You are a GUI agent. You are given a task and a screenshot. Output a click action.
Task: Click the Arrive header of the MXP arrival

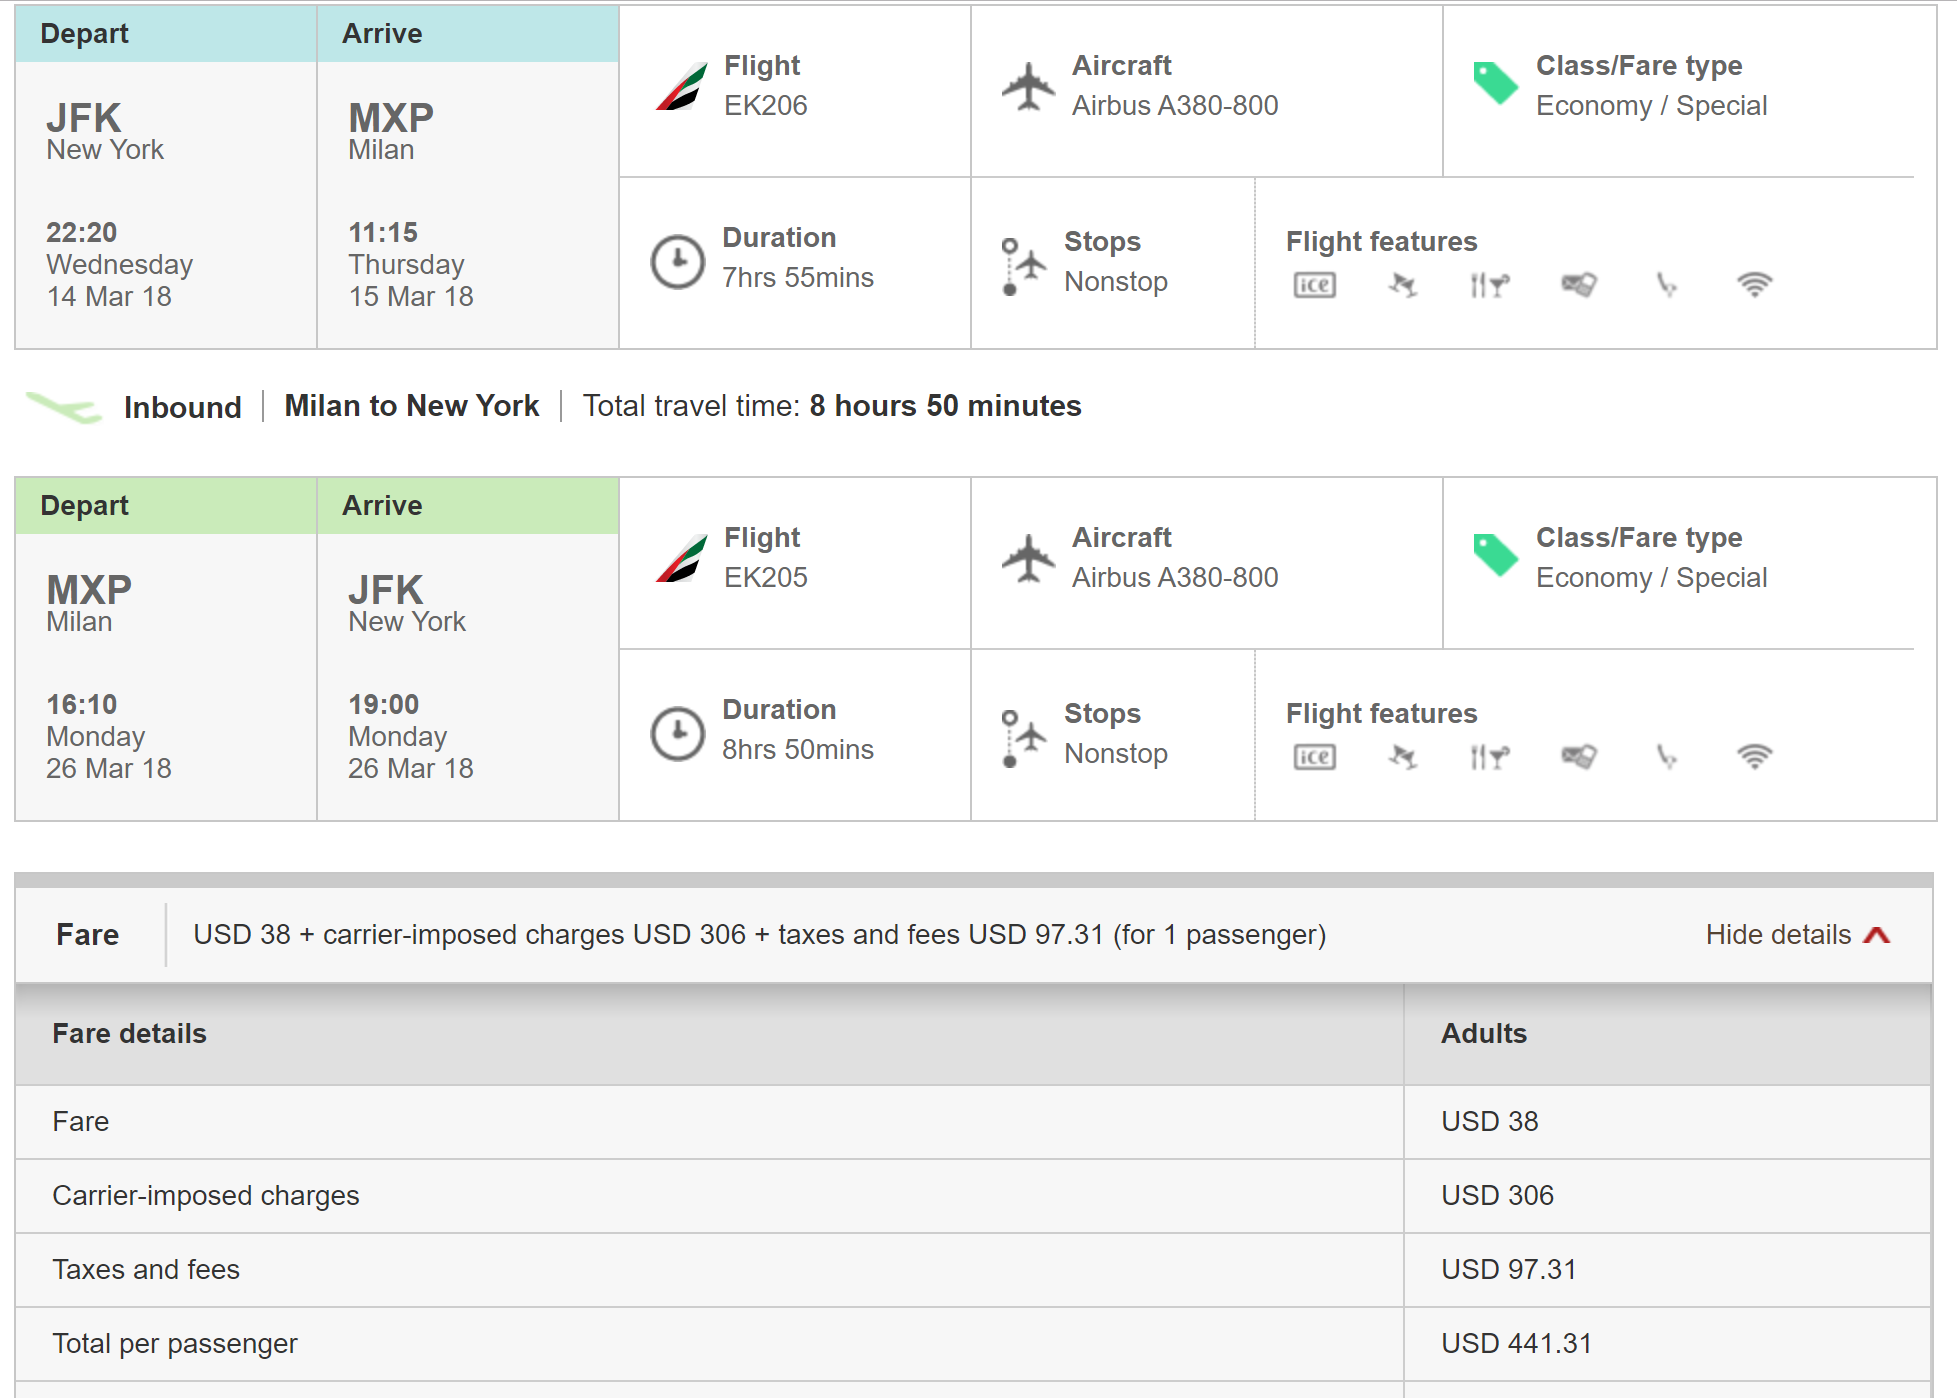click(x=382, y=33)
